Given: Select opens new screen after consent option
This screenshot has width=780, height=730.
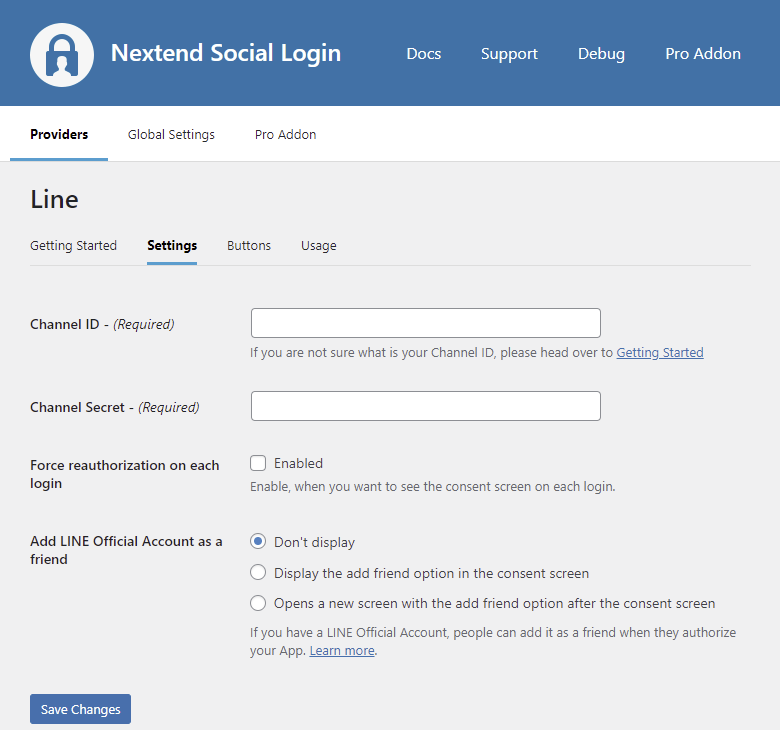Looking at the screenshot, I should coord(258,603).
